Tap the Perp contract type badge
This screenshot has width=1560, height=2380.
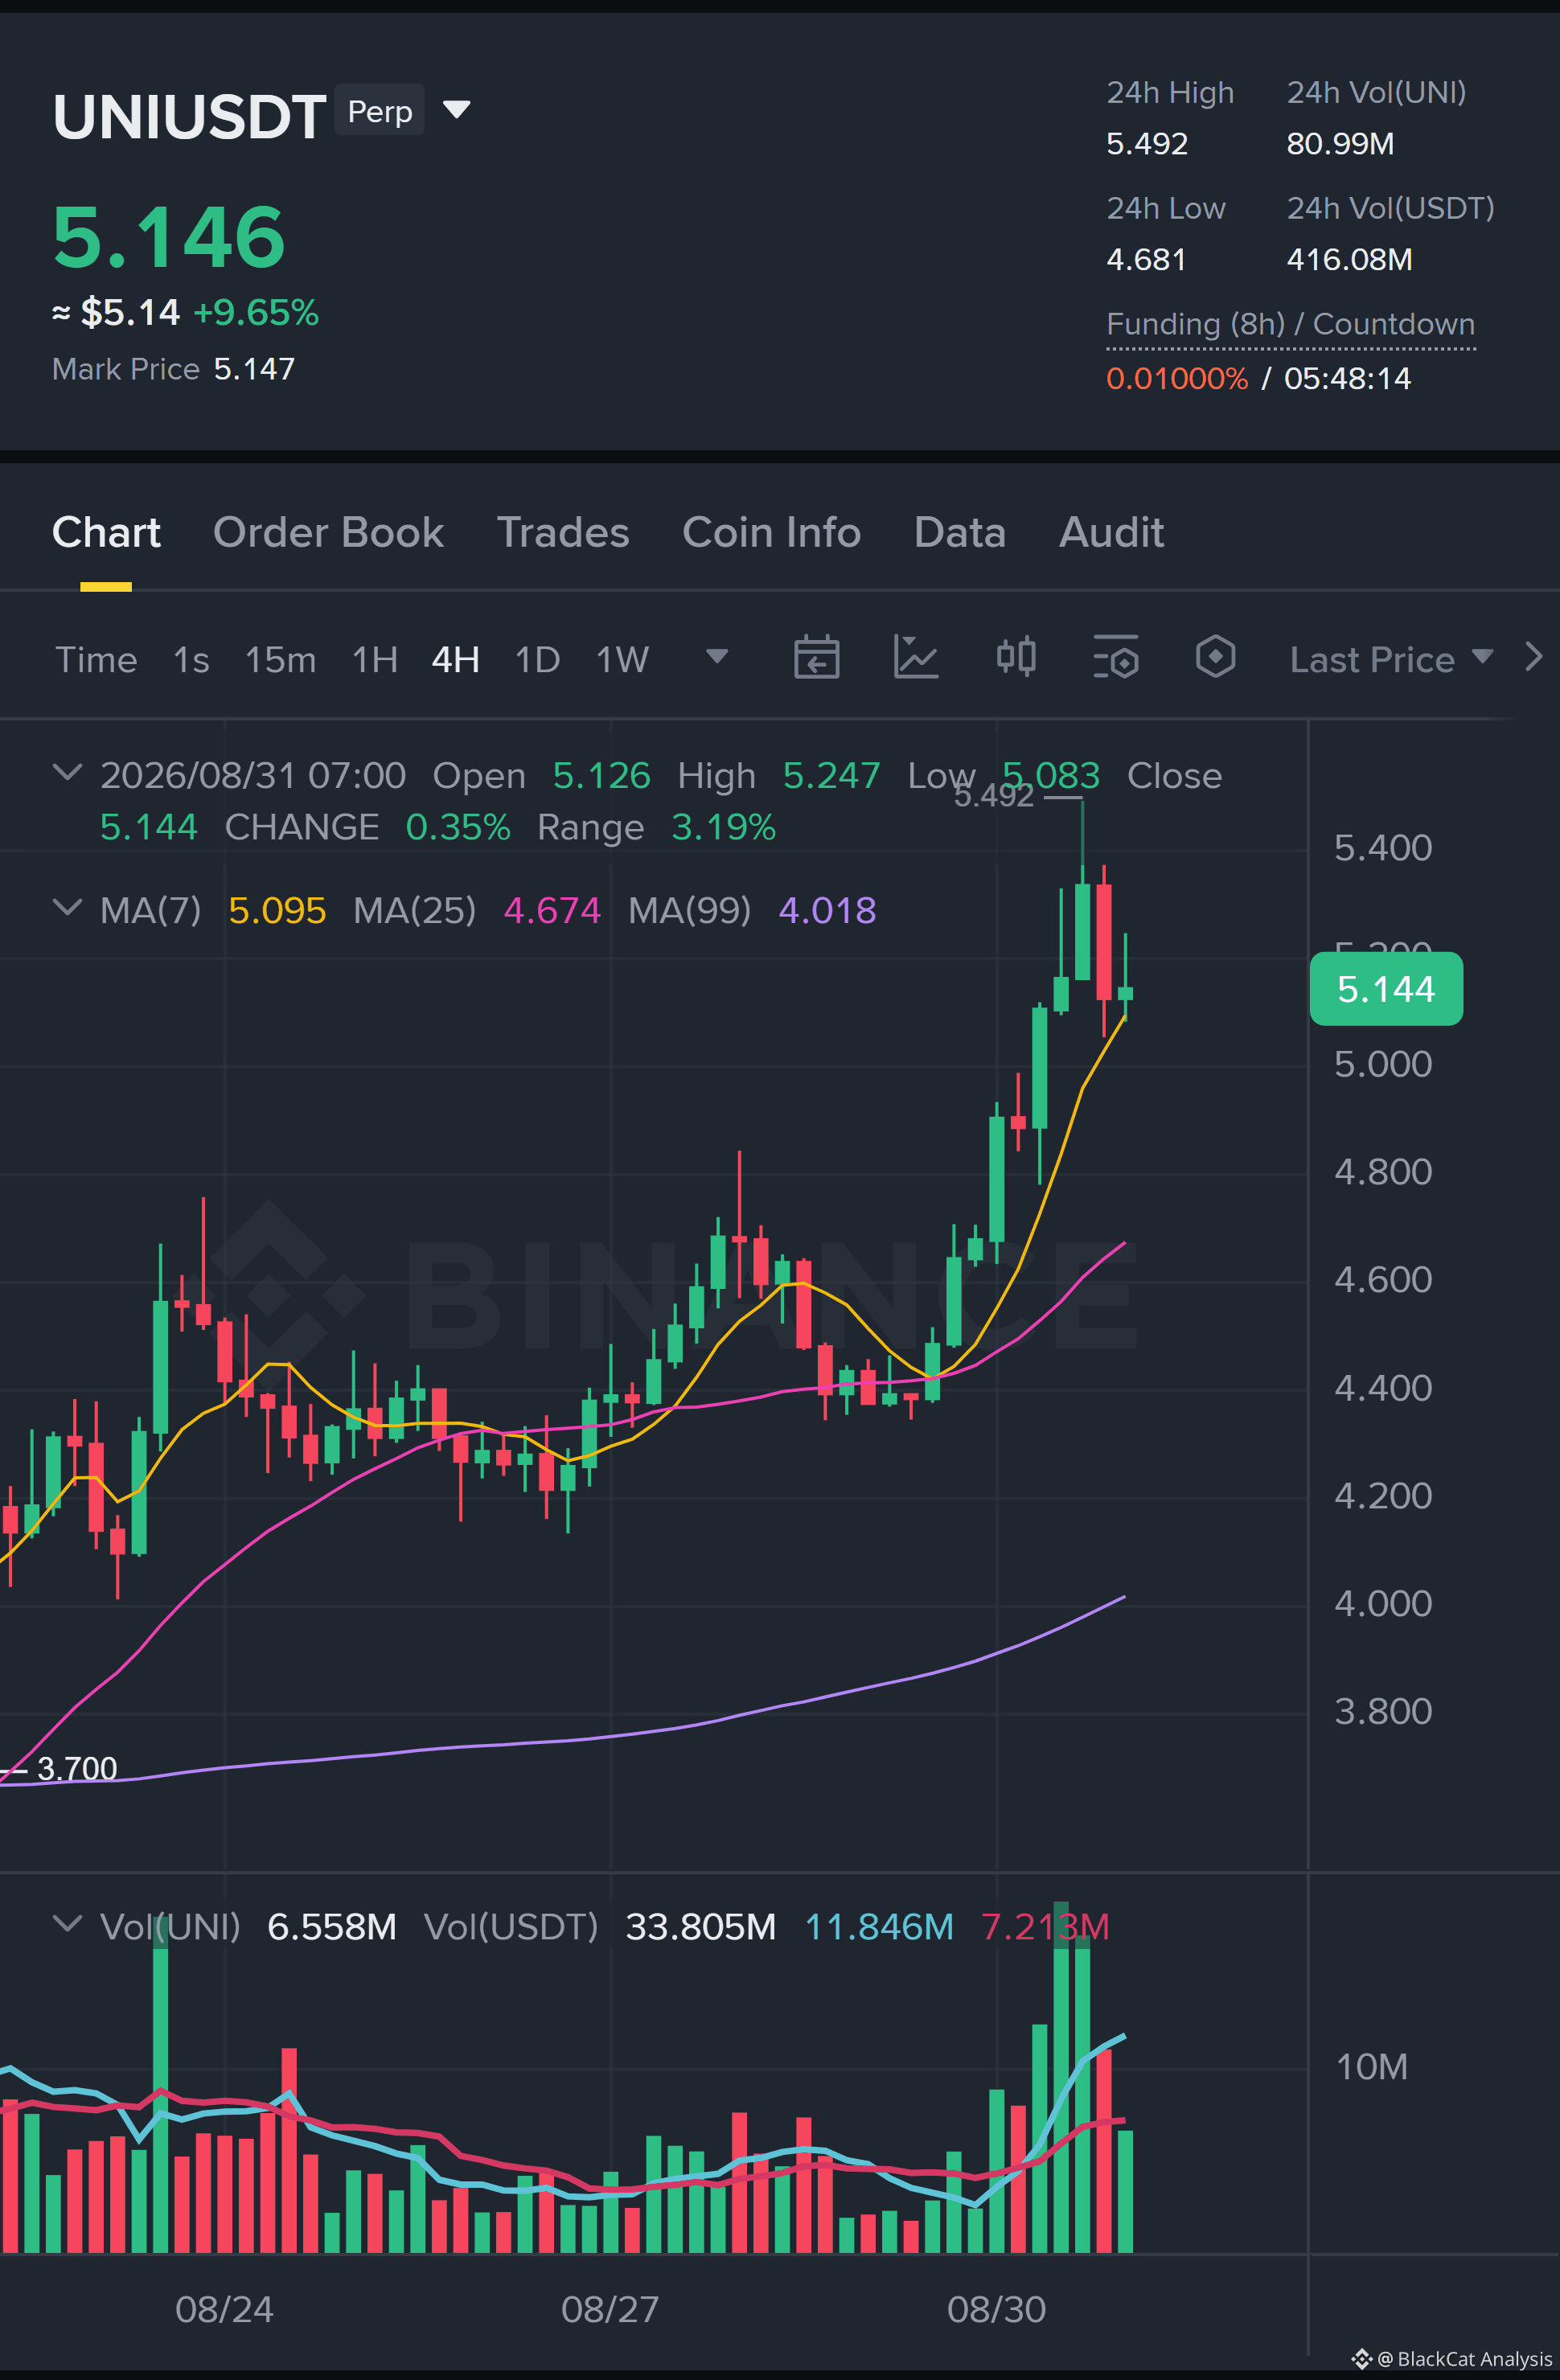point(380,110)
